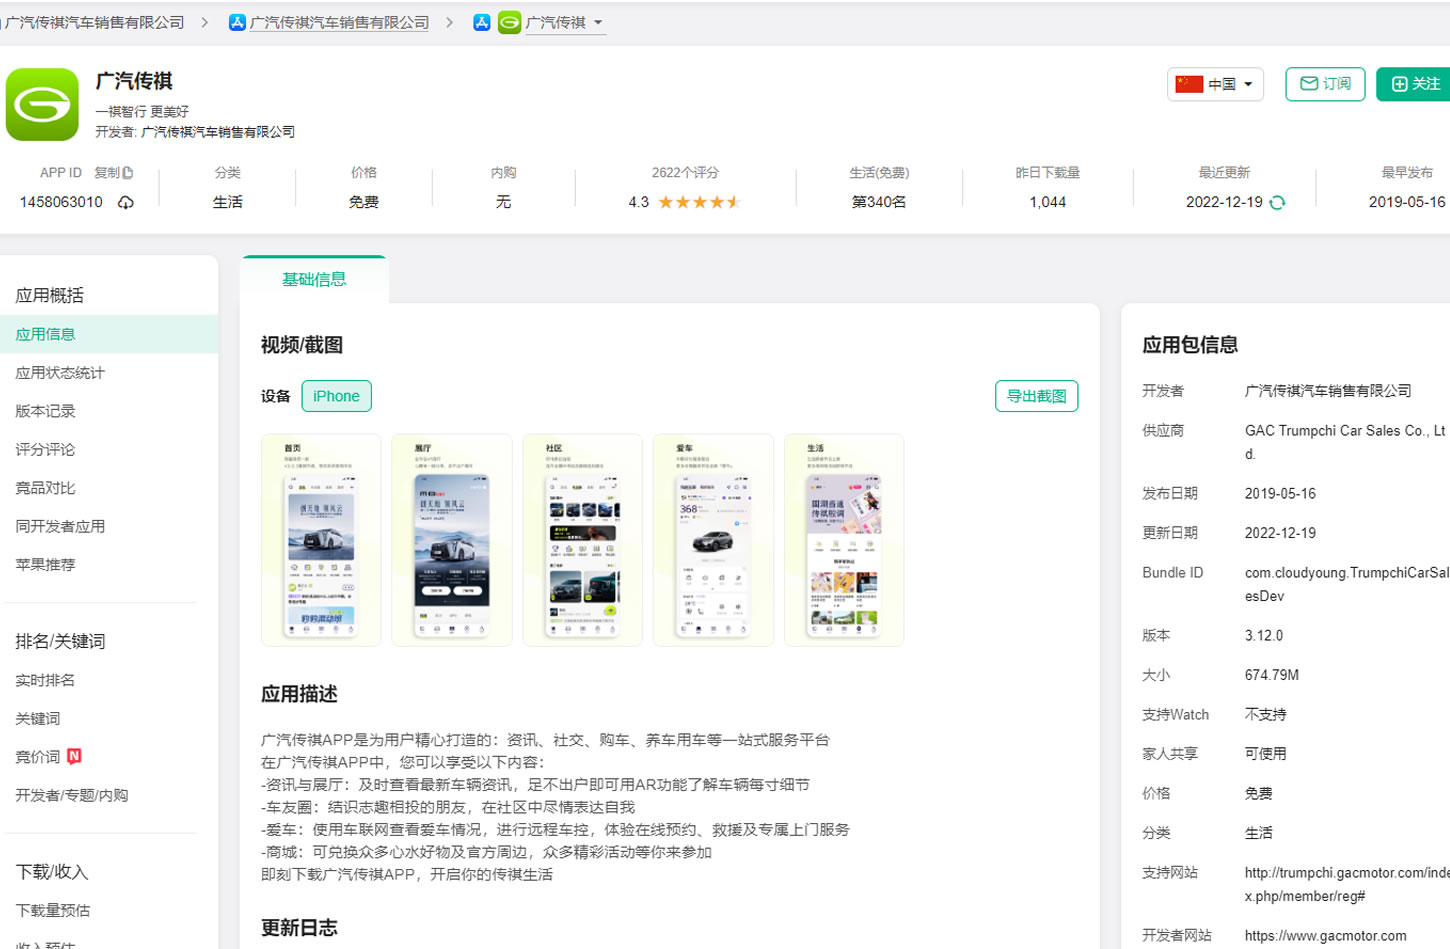
Task: Click the 可使用 value beside 家人共享
Action: click(x=1266, y=754)
